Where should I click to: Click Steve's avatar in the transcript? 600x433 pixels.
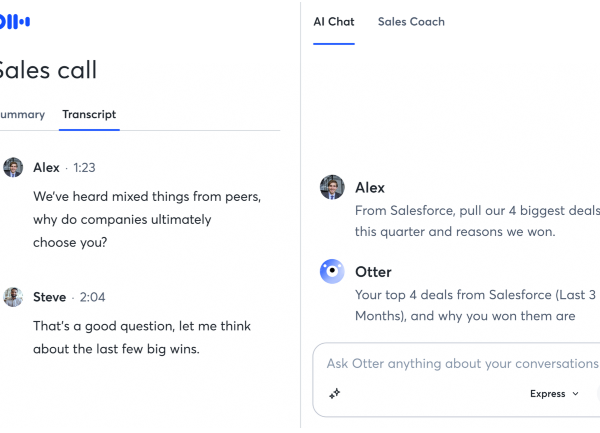[x=13, y=297]
